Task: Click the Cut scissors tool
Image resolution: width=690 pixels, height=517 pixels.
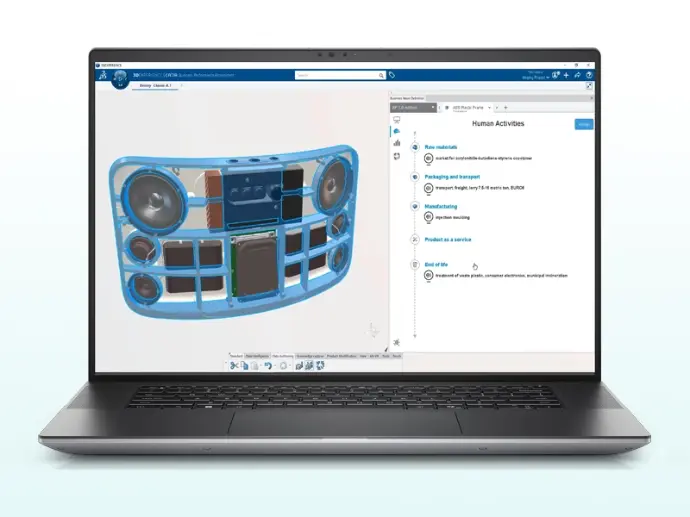Action: click(x=234, y=366)
